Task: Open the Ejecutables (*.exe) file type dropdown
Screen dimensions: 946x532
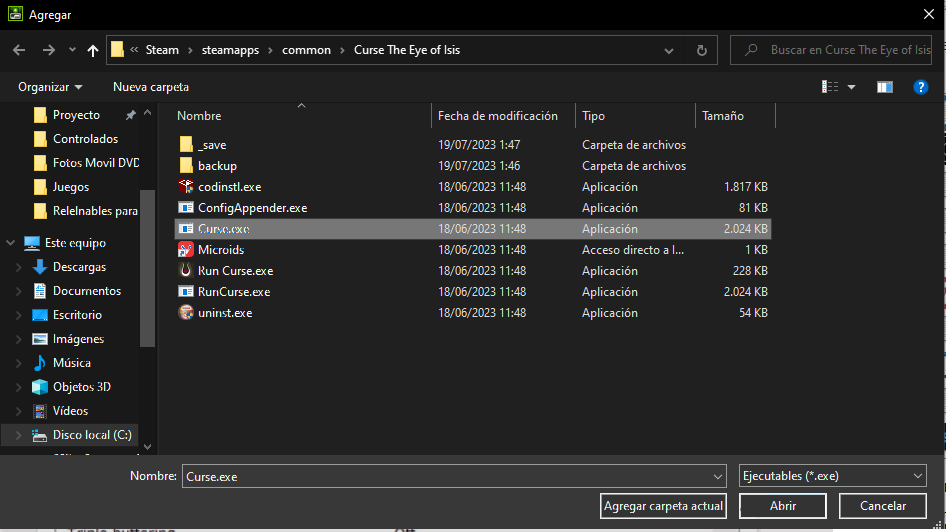Action: click(x=833, y=476)
